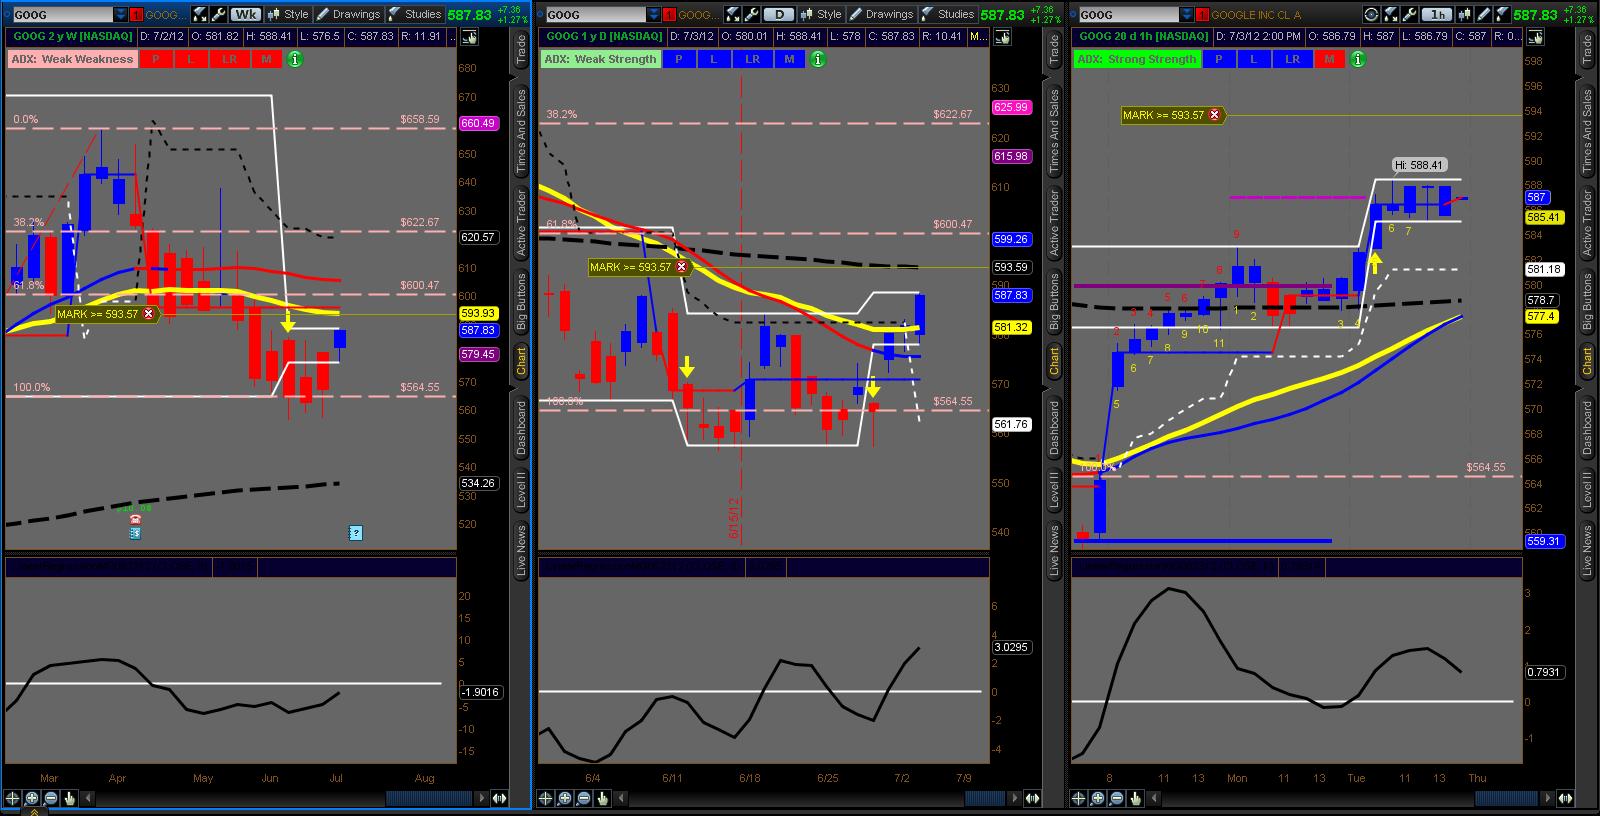Click quick study flask icon in weekly chart

200,14
